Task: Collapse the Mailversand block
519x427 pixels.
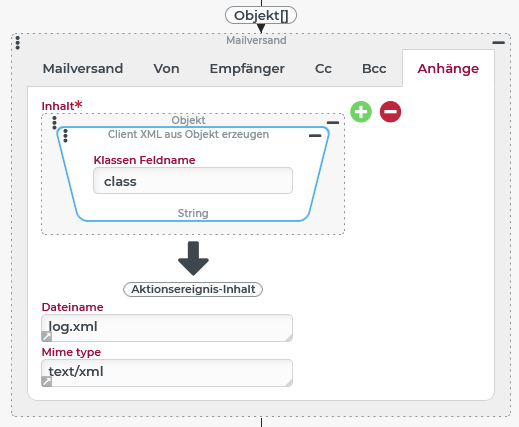Action: tap(499, 43)
